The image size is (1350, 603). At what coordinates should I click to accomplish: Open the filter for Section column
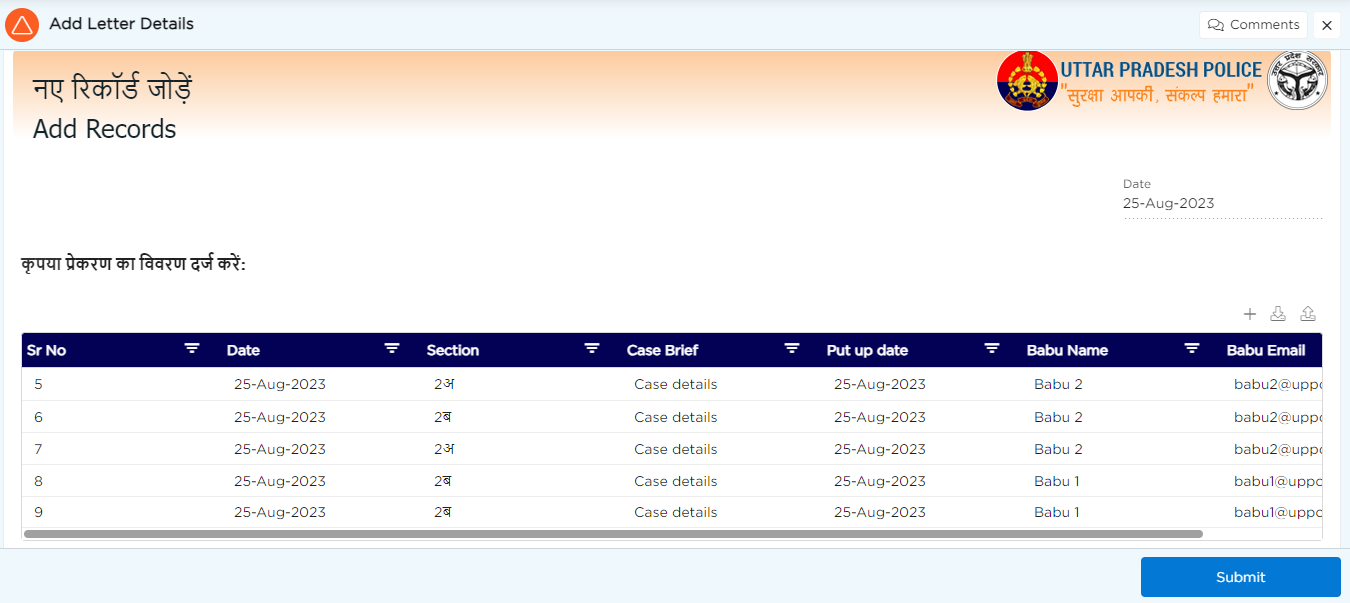pos(592,349)
